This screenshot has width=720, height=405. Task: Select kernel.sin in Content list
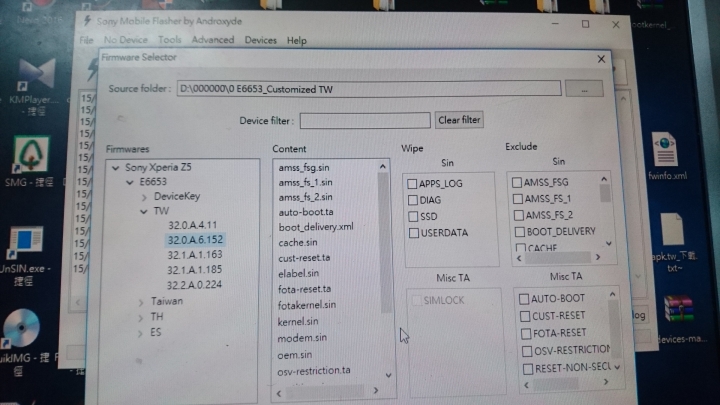tap(298, 322)
